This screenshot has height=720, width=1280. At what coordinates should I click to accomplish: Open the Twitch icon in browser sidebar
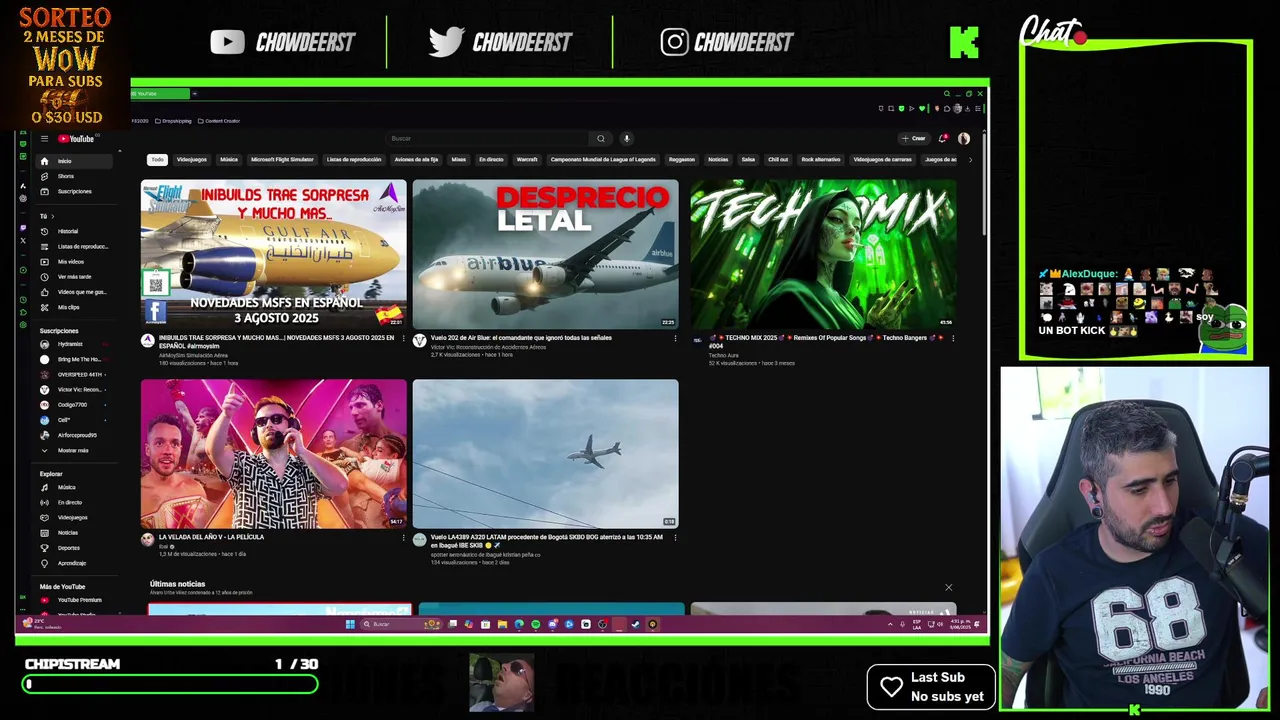tap(23, 226)
